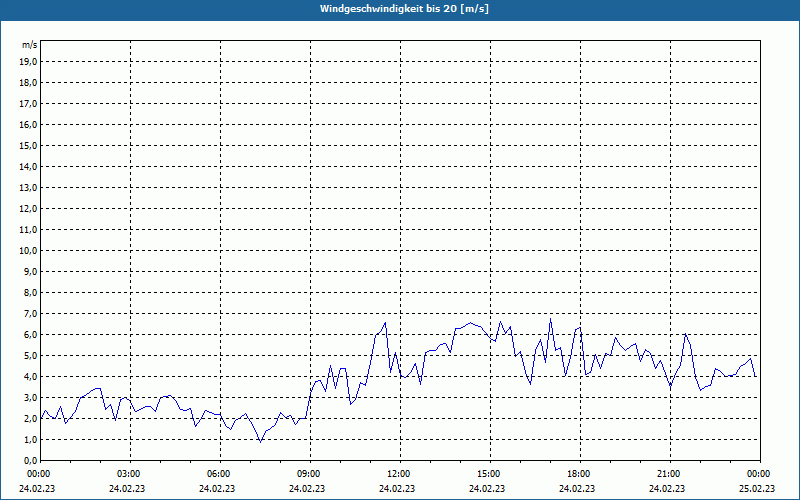Viewport: 800px width, 500px height.
Task: Click the chart title "Windgeschwindigkeit bis 20 [m/s]"
Action: (404, 9)
